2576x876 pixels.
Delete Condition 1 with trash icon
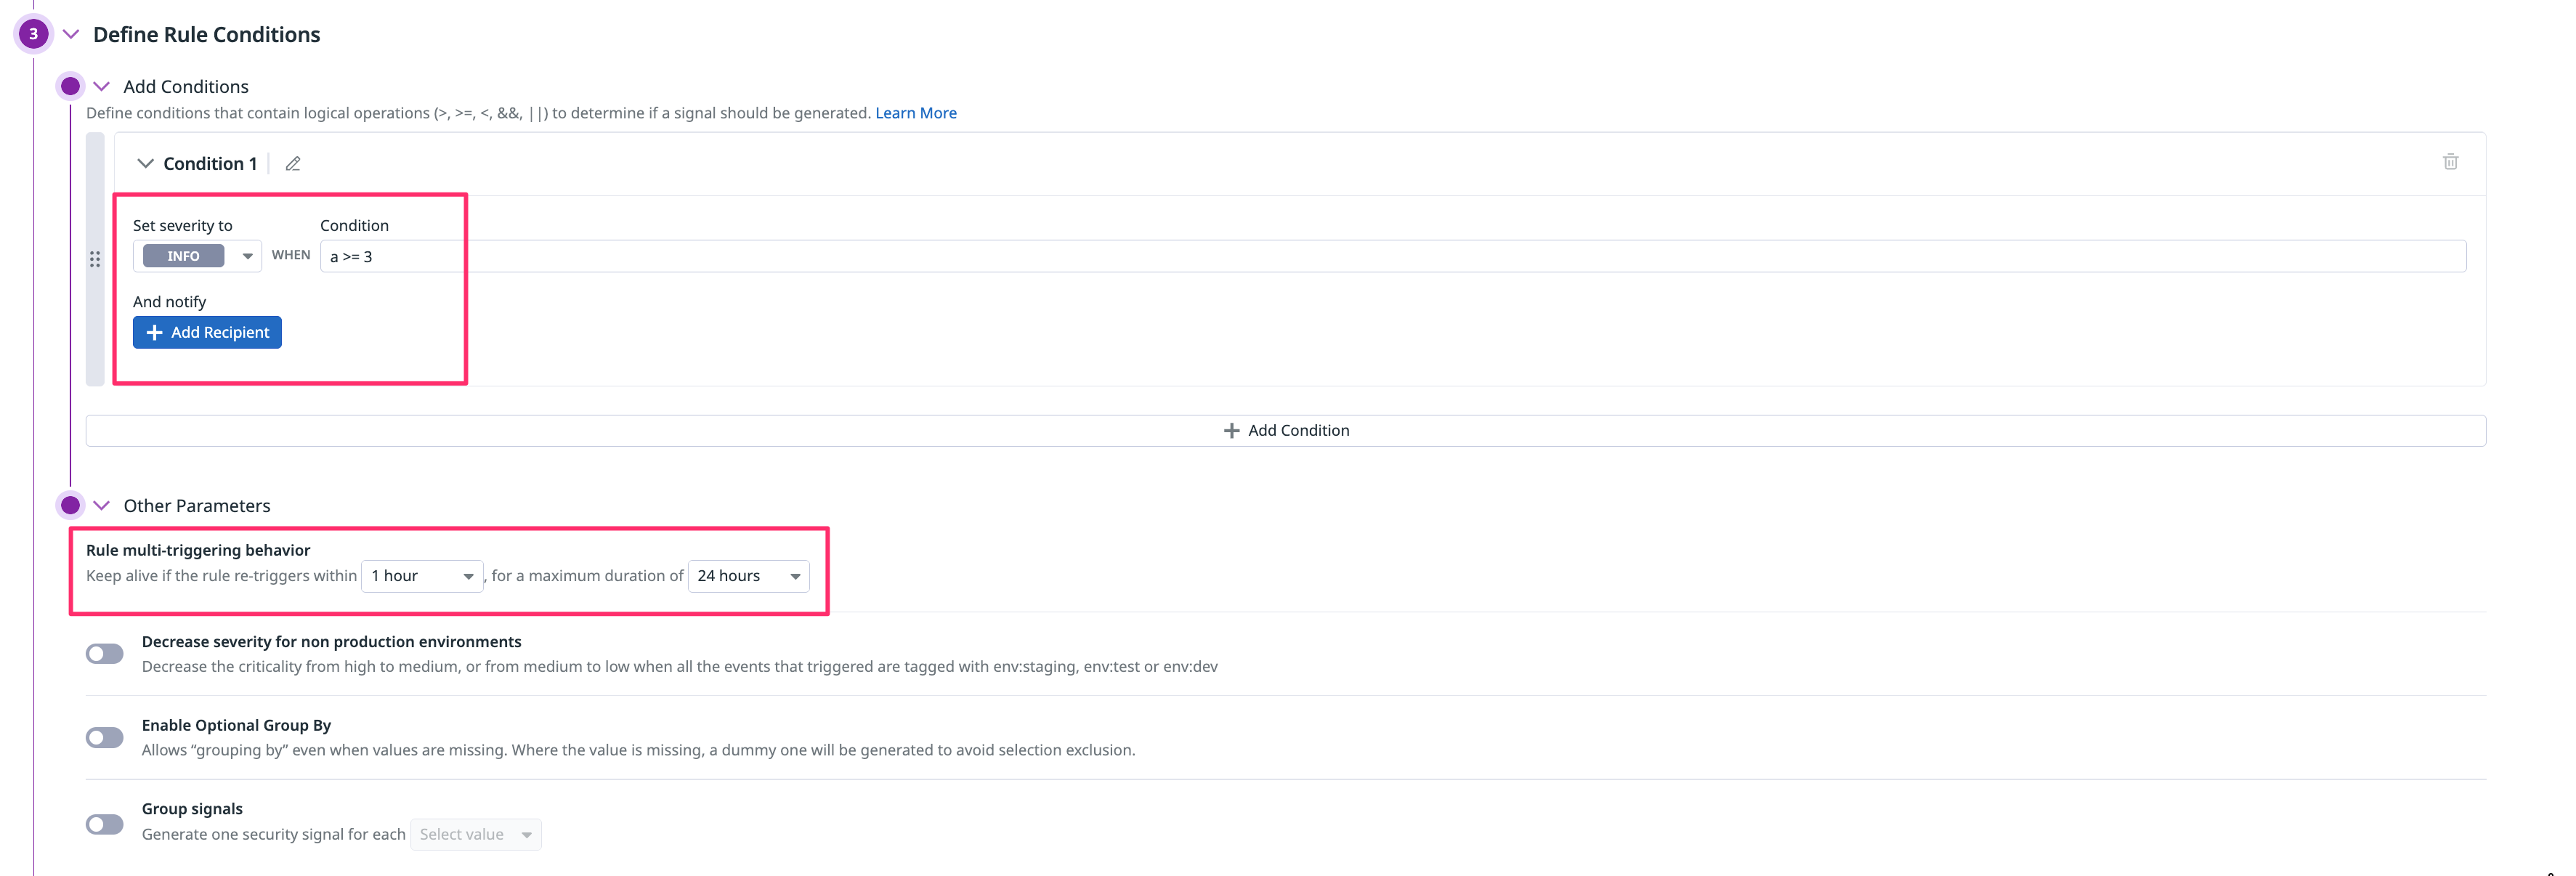coord(2450,162)
